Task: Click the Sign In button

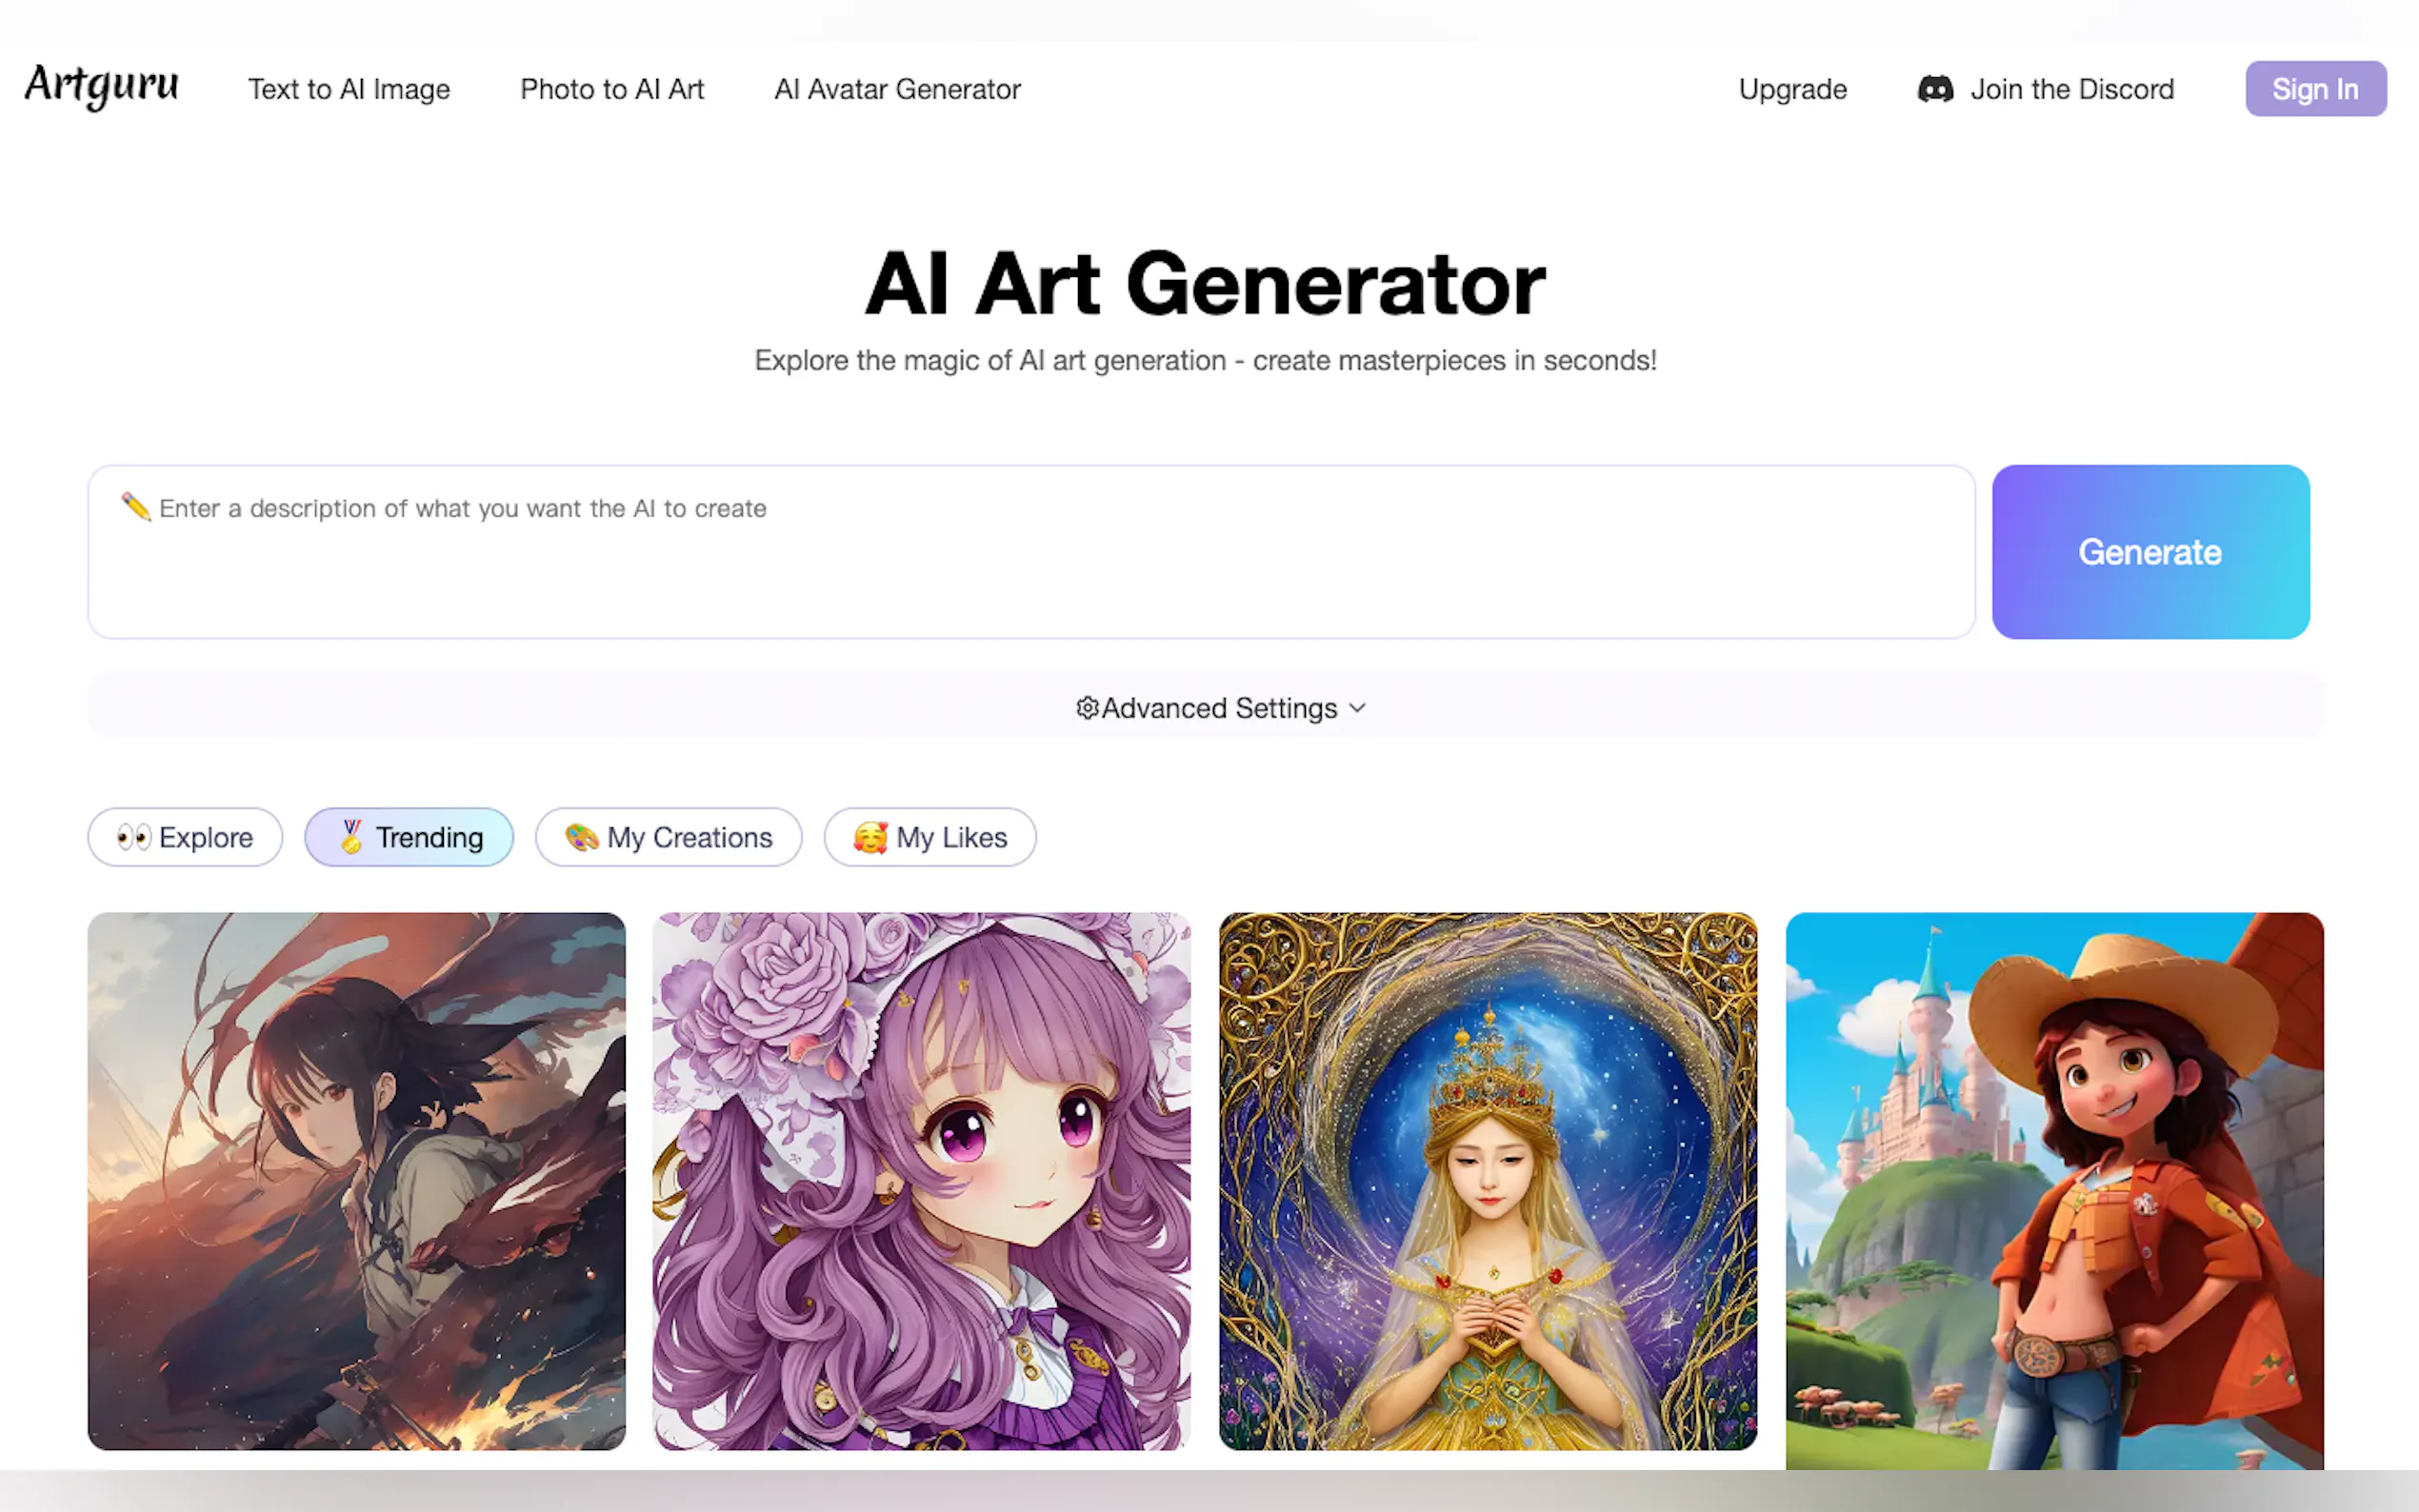Action: (2316, 89)
